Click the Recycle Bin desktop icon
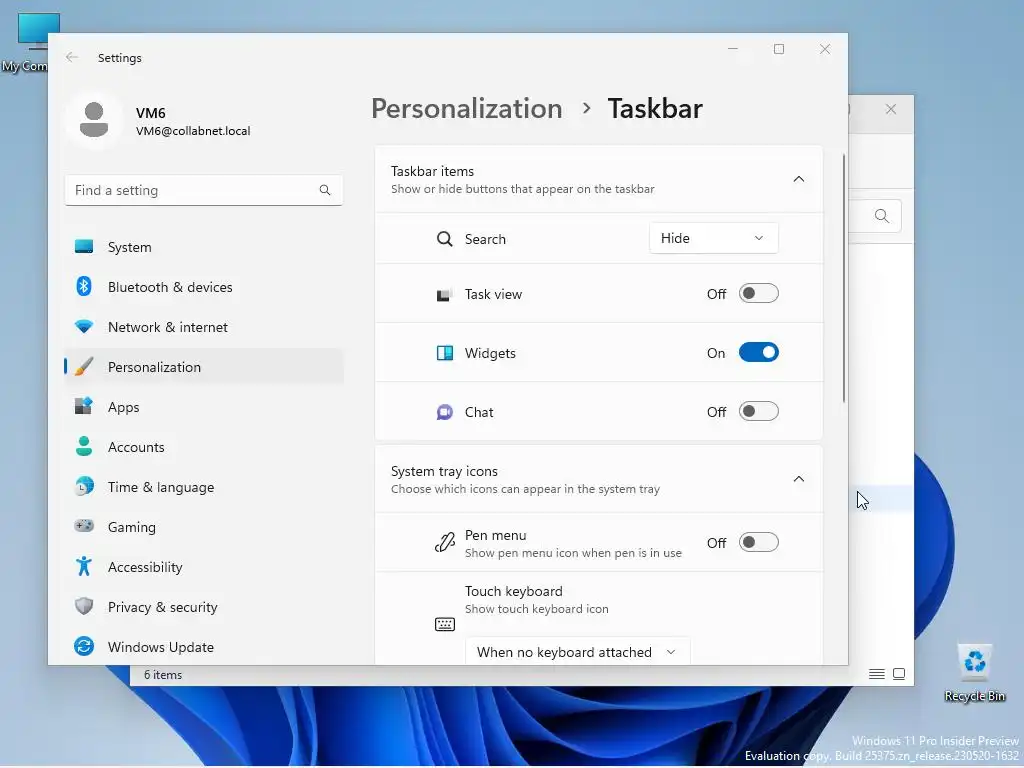 (974, 673)
